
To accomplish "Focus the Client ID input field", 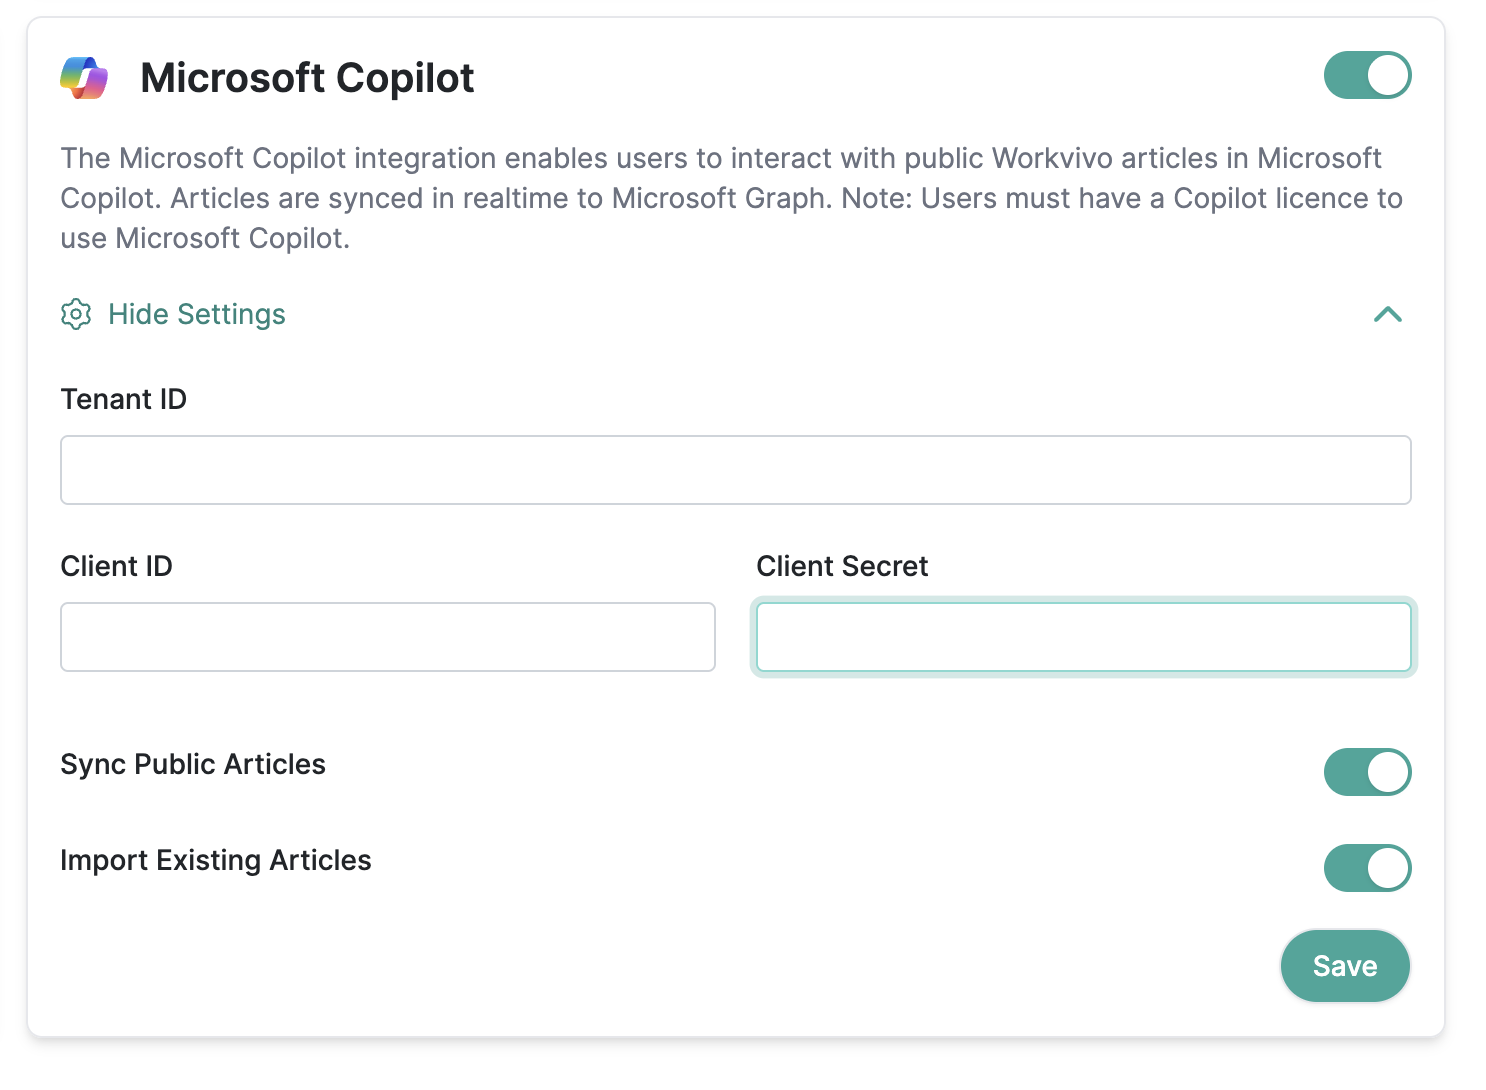I will (x=388, y=637).
